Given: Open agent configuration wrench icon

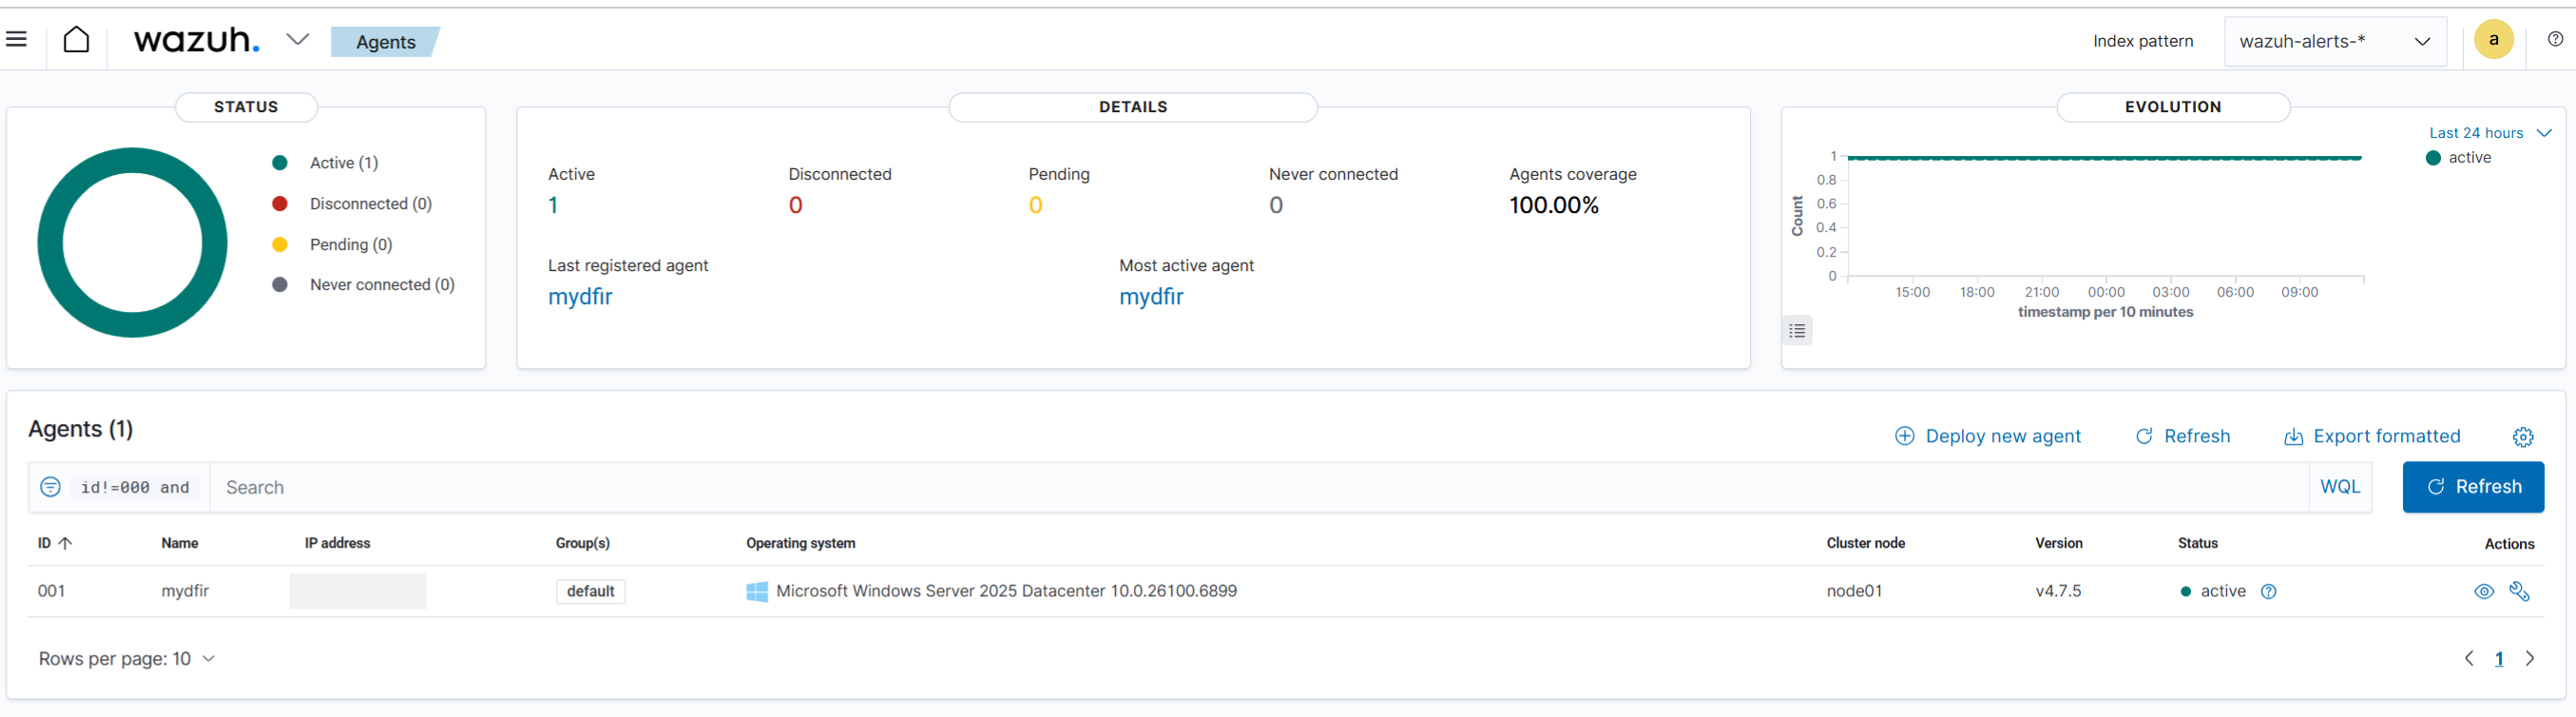Looking at the screenshot, I should [2519, 592].
